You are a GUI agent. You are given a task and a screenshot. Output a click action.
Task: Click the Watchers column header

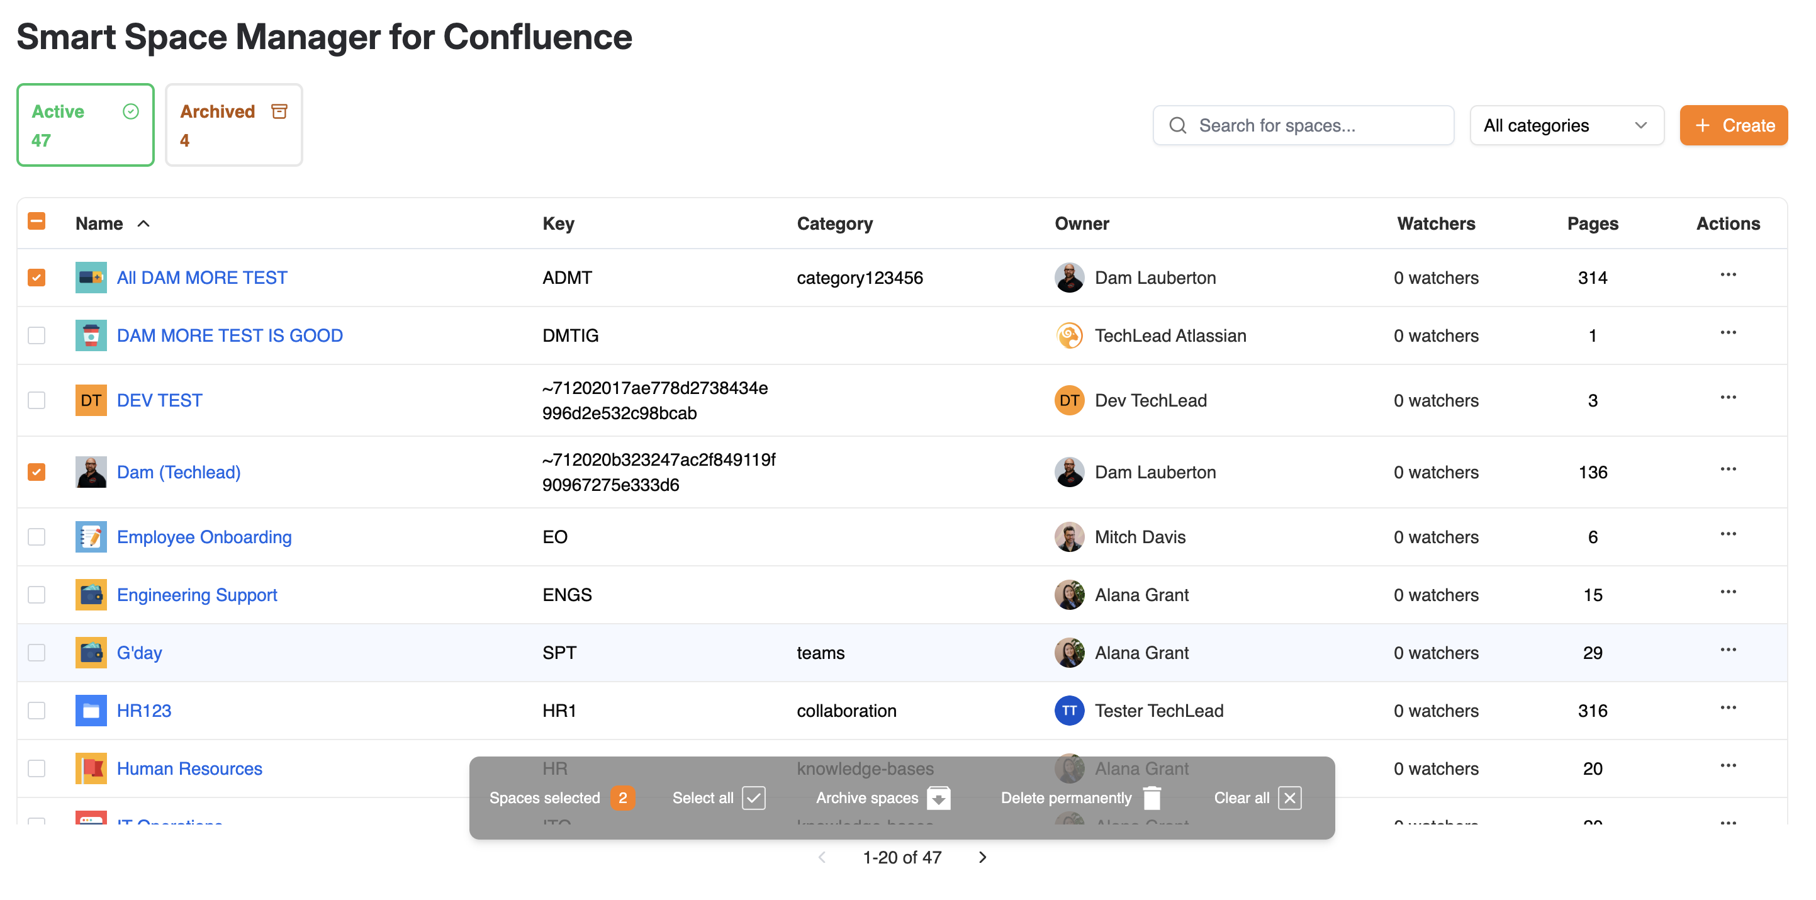(1436, 224)
